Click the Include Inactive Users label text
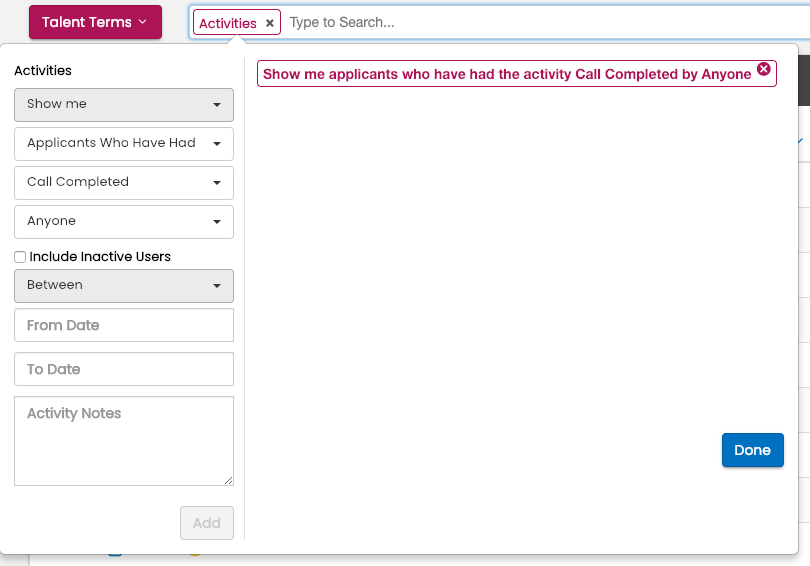810x566 pixels. [x=100, y=257]
